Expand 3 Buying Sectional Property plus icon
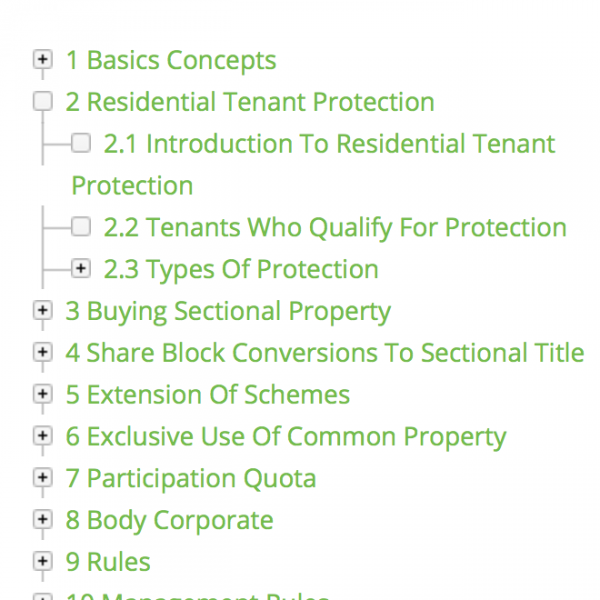 (x=42, y=311)
